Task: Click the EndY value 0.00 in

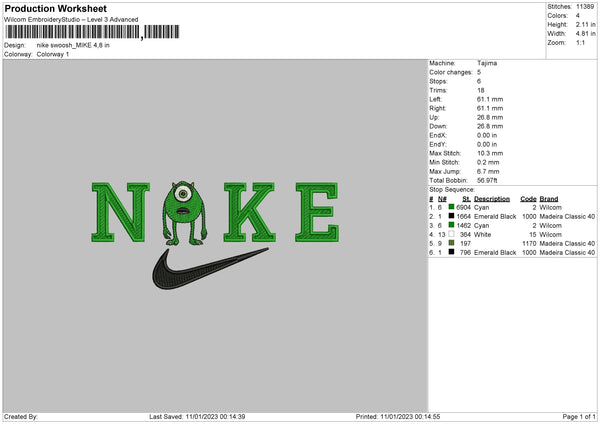Action: pos(487,144)
